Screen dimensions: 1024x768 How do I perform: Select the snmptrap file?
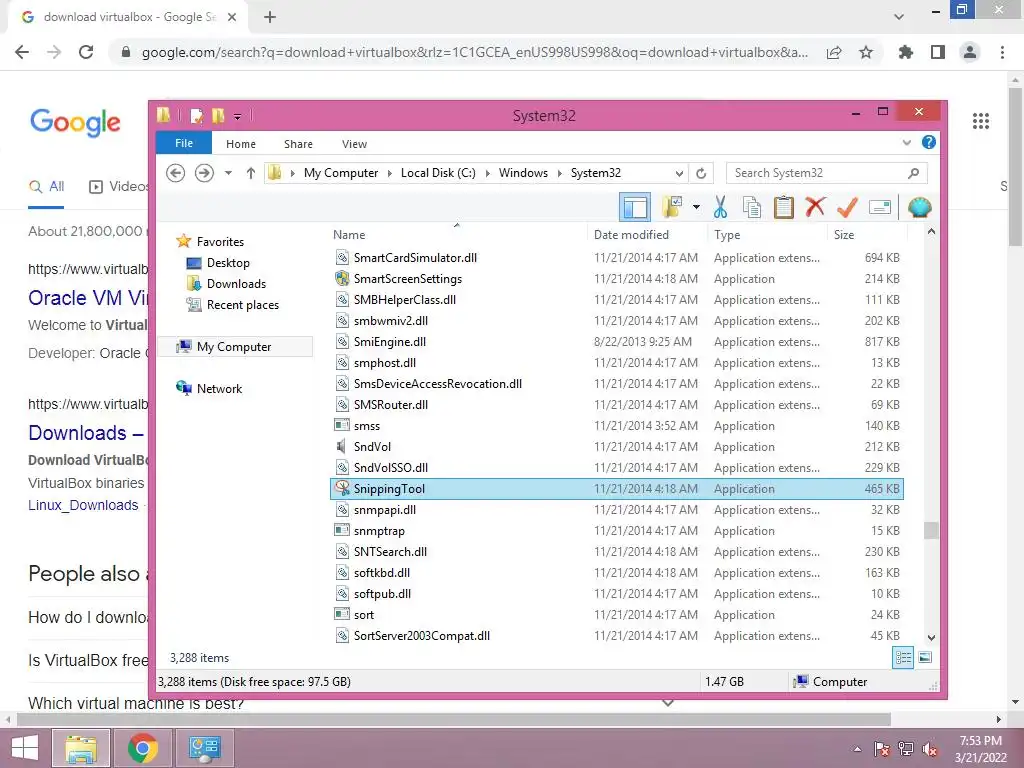616,531
